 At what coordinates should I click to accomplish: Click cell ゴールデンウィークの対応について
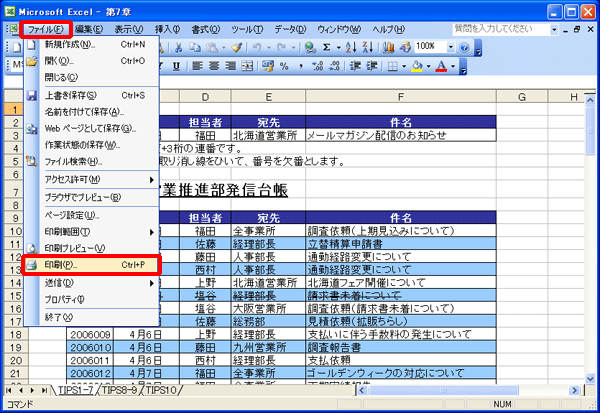[x=401, y=373]
